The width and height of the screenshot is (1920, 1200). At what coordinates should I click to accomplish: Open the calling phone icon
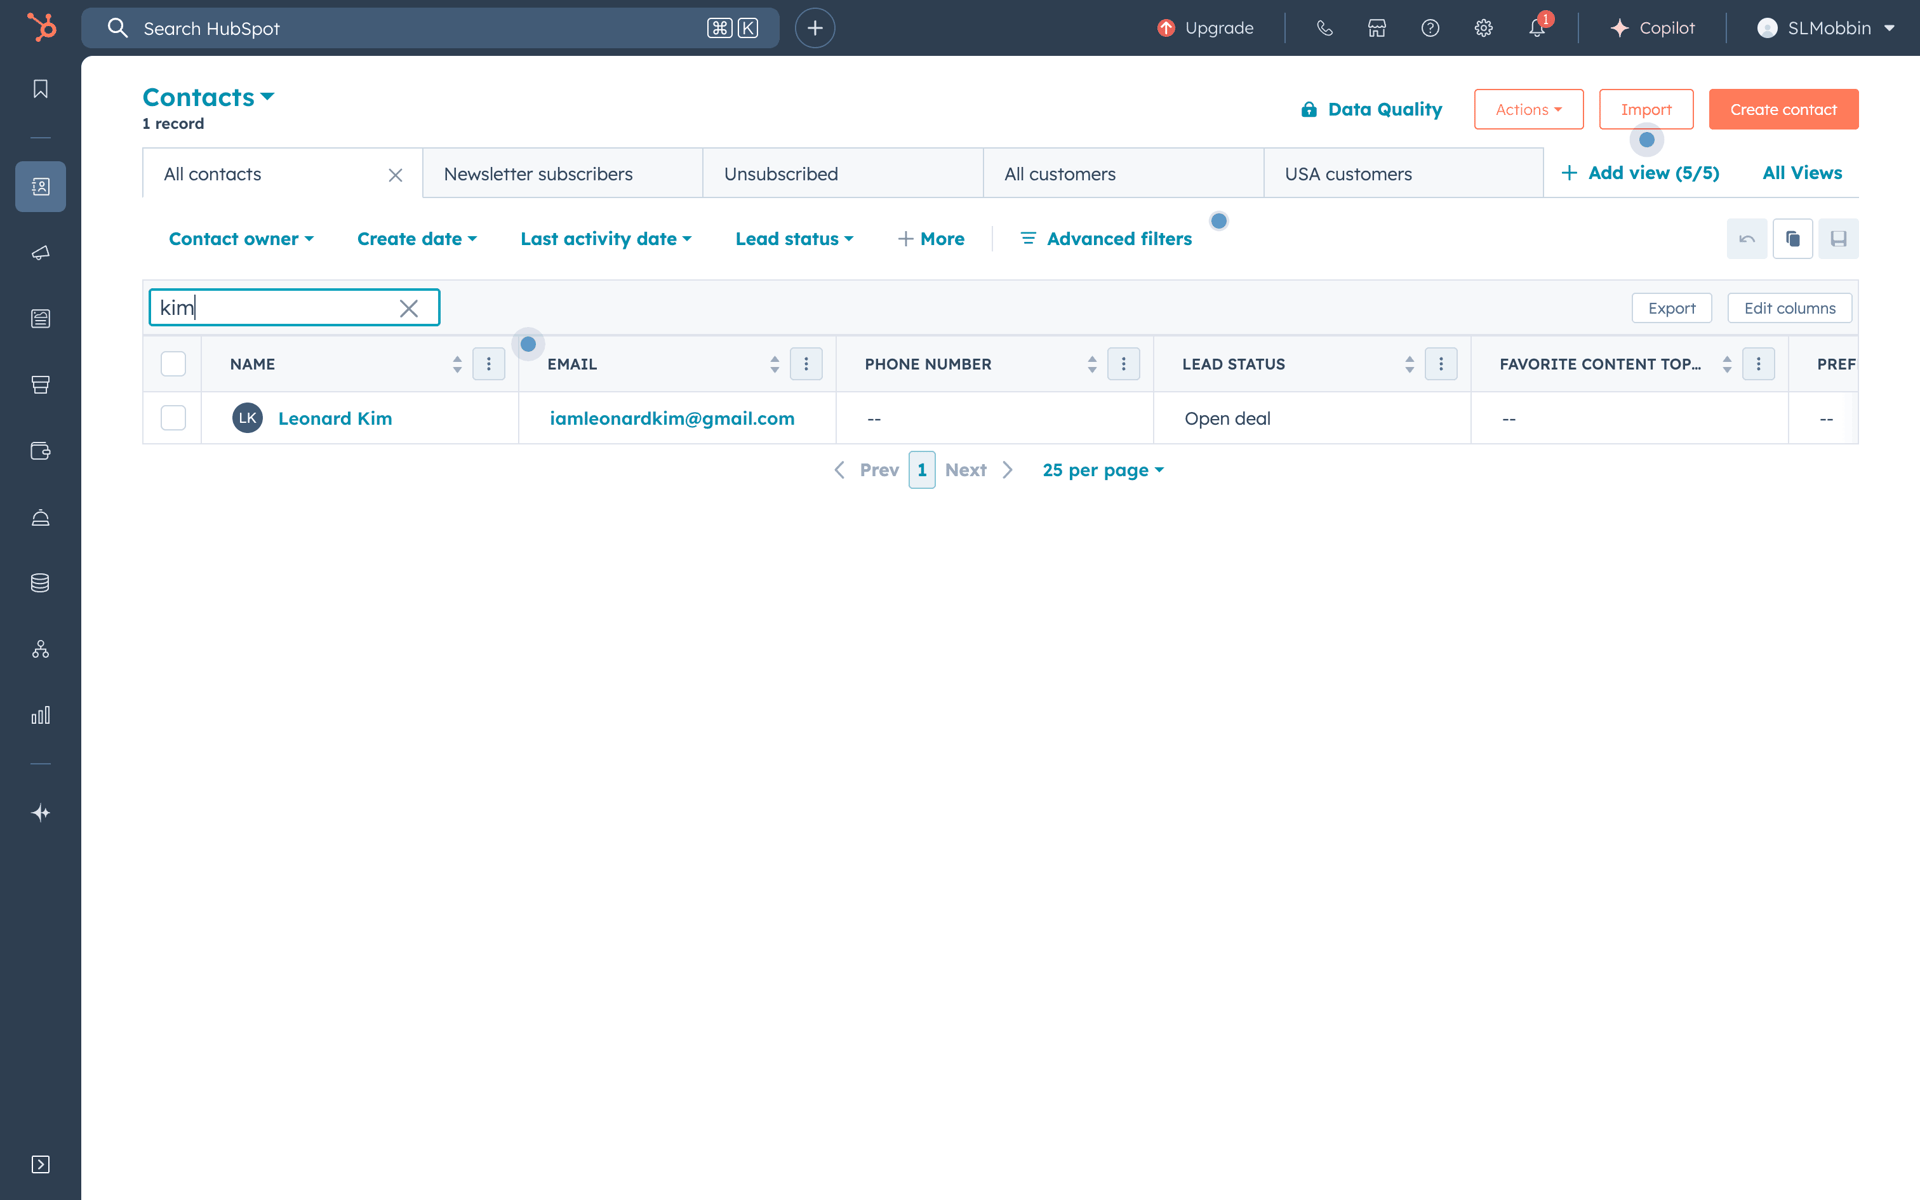pos(1324,28)
